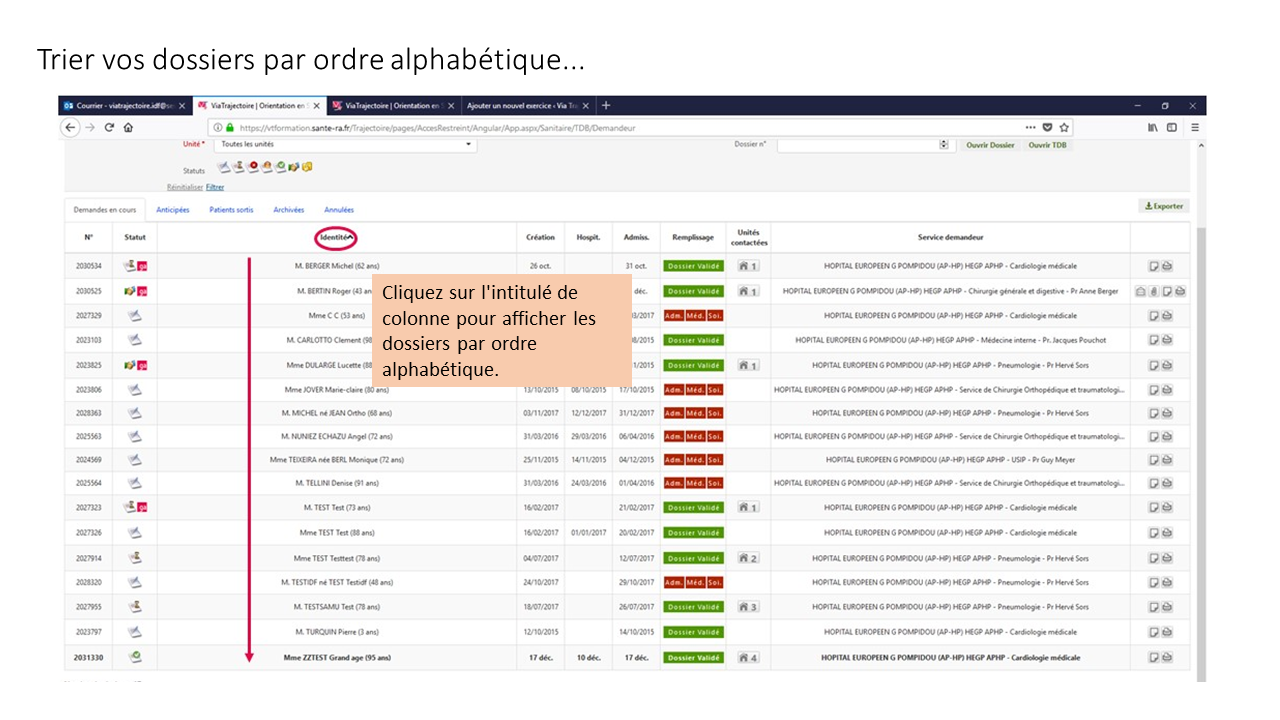This screenshot has width=1280, height=720.
Task: Click into the Dossier n° input field
Action: point(857,145)
